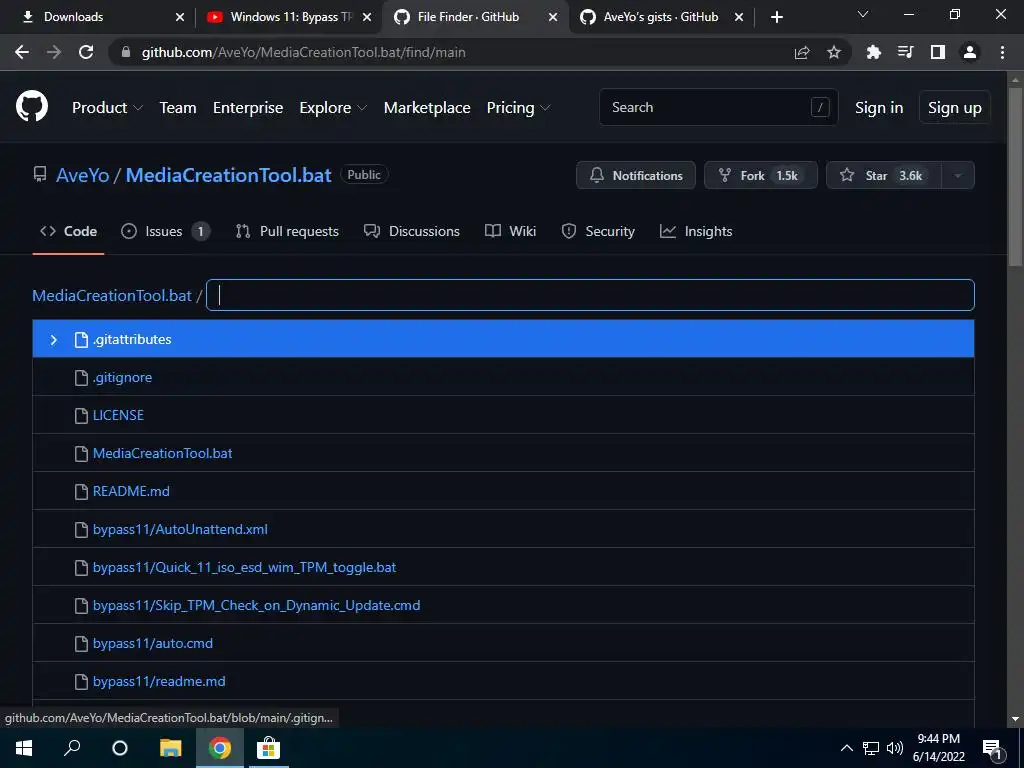Go back using browser back arrow

pyautogui.click(x=22, y=52)
